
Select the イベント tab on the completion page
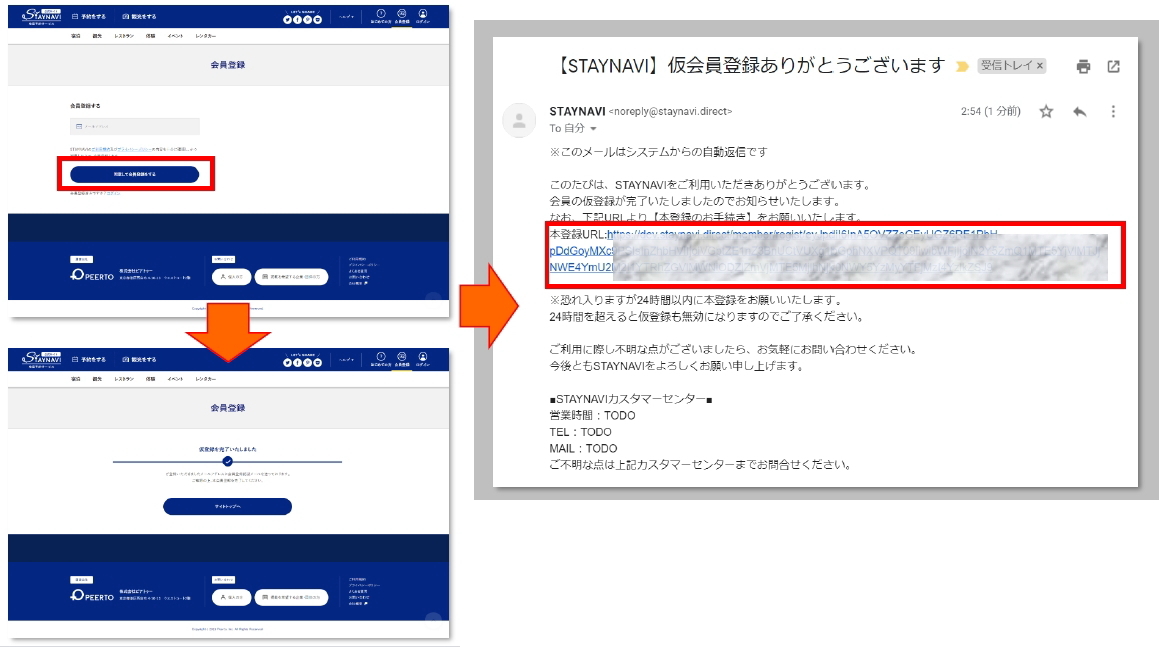point(176,379)
